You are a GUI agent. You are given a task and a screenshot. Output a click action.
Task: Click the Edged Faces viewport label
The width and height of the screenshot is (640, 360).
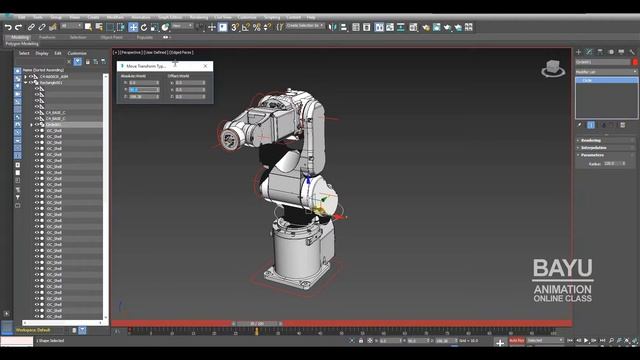point(181,52)
